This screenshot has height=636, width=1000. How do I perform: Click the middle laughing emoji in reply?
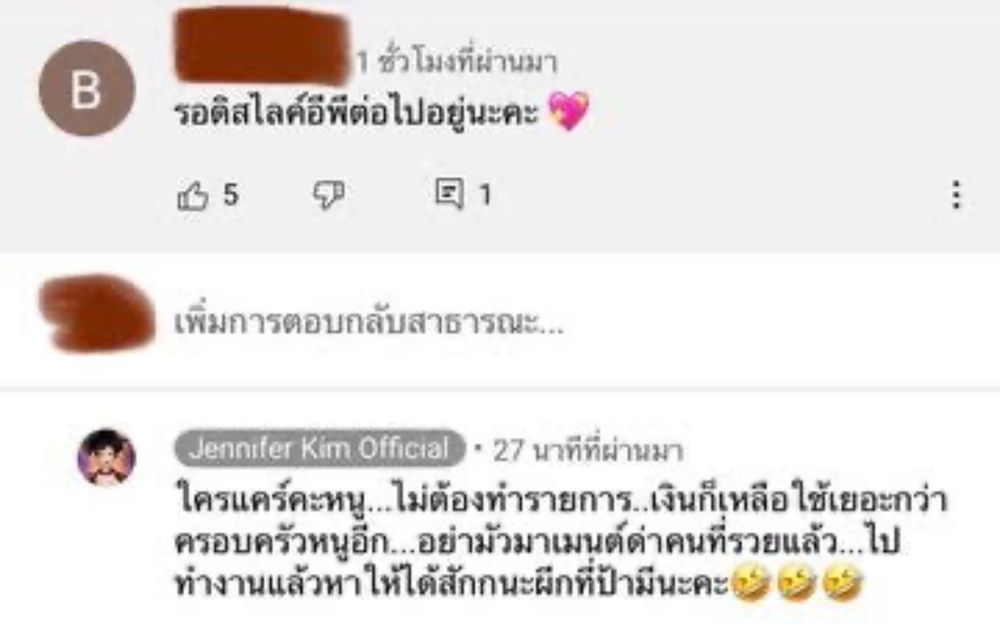[796, 584]
